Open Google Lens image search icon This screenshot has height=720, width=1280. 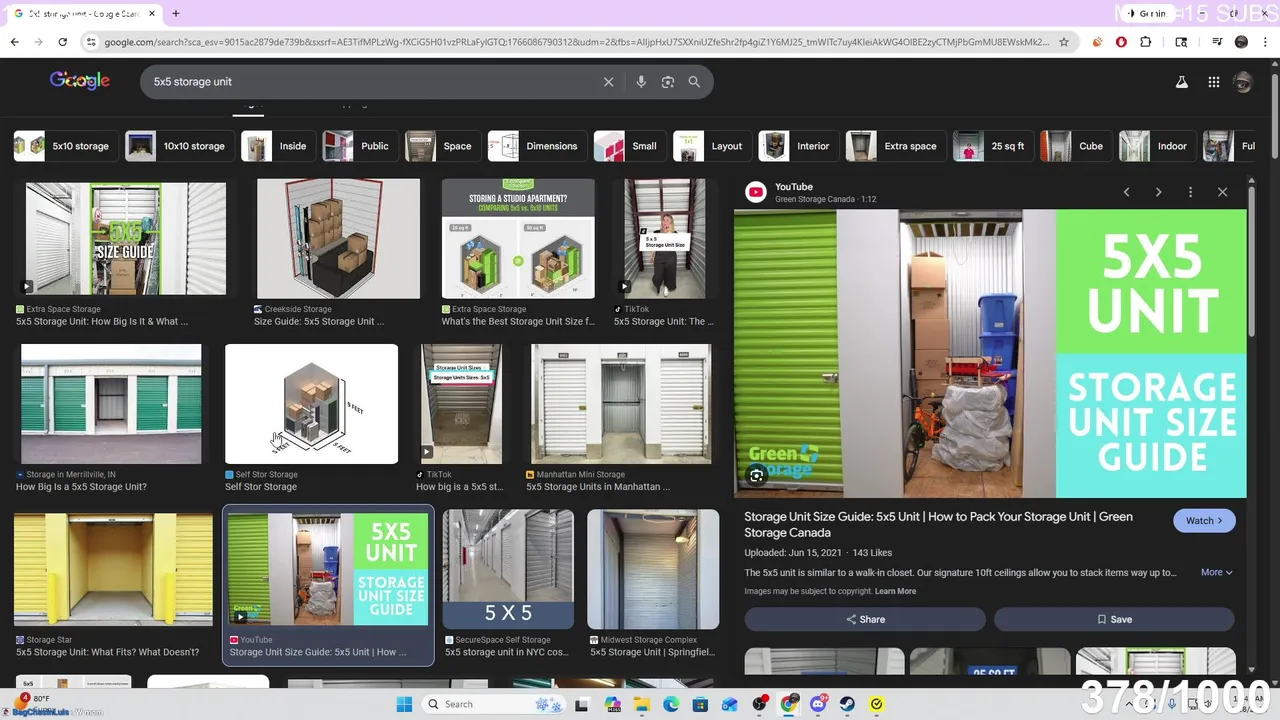668,82
